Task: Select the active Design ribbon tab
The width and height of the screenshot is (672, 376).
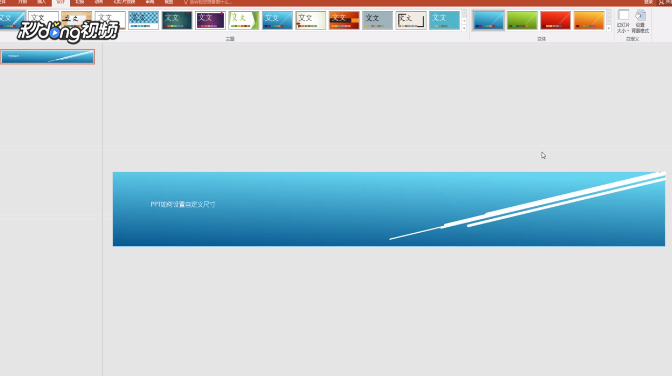Action: 60,3
